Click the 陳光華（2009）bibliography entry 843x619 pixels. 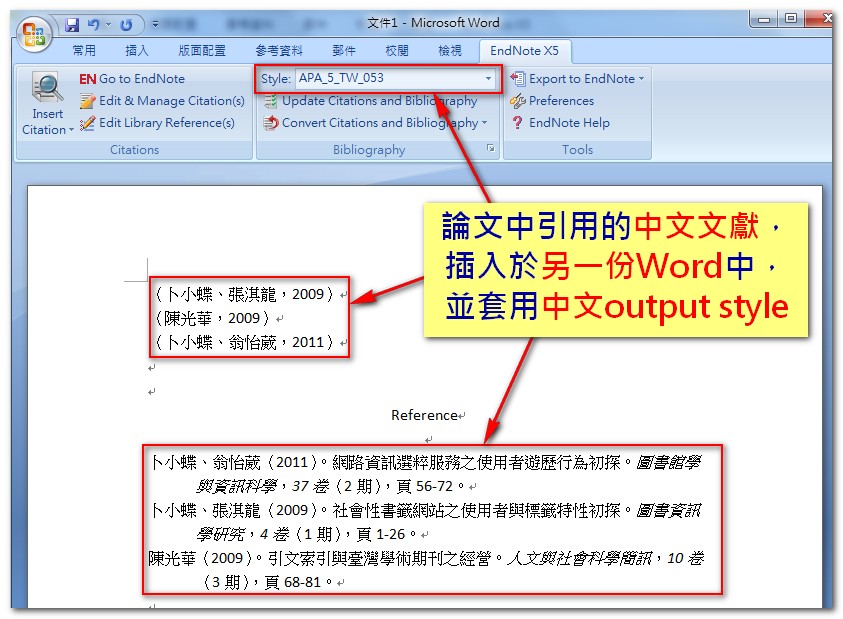[426, 570]
